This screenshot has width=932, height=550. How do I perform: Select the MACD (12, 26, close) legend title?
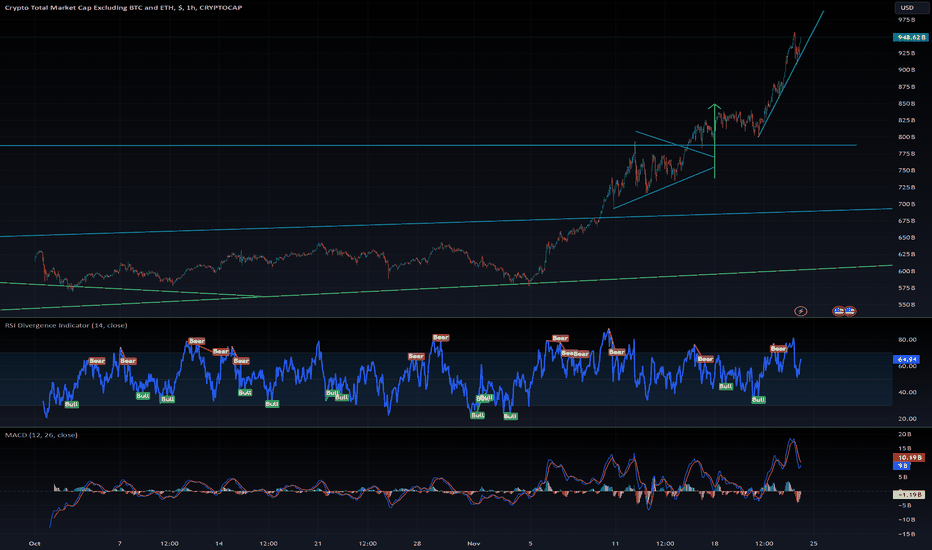click(41, 435)
